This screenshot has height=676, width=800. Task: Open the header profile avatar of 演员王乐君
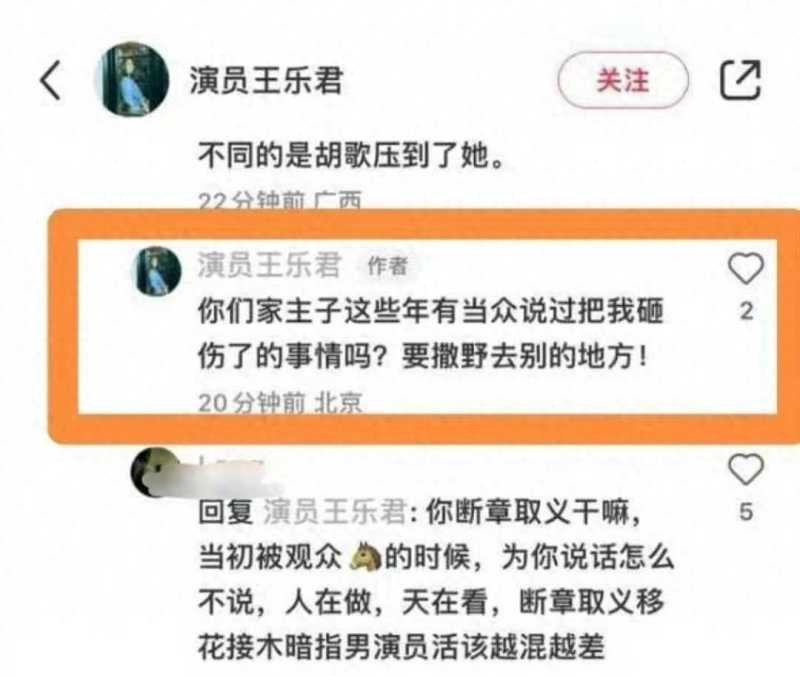click(x=132, y=79)
